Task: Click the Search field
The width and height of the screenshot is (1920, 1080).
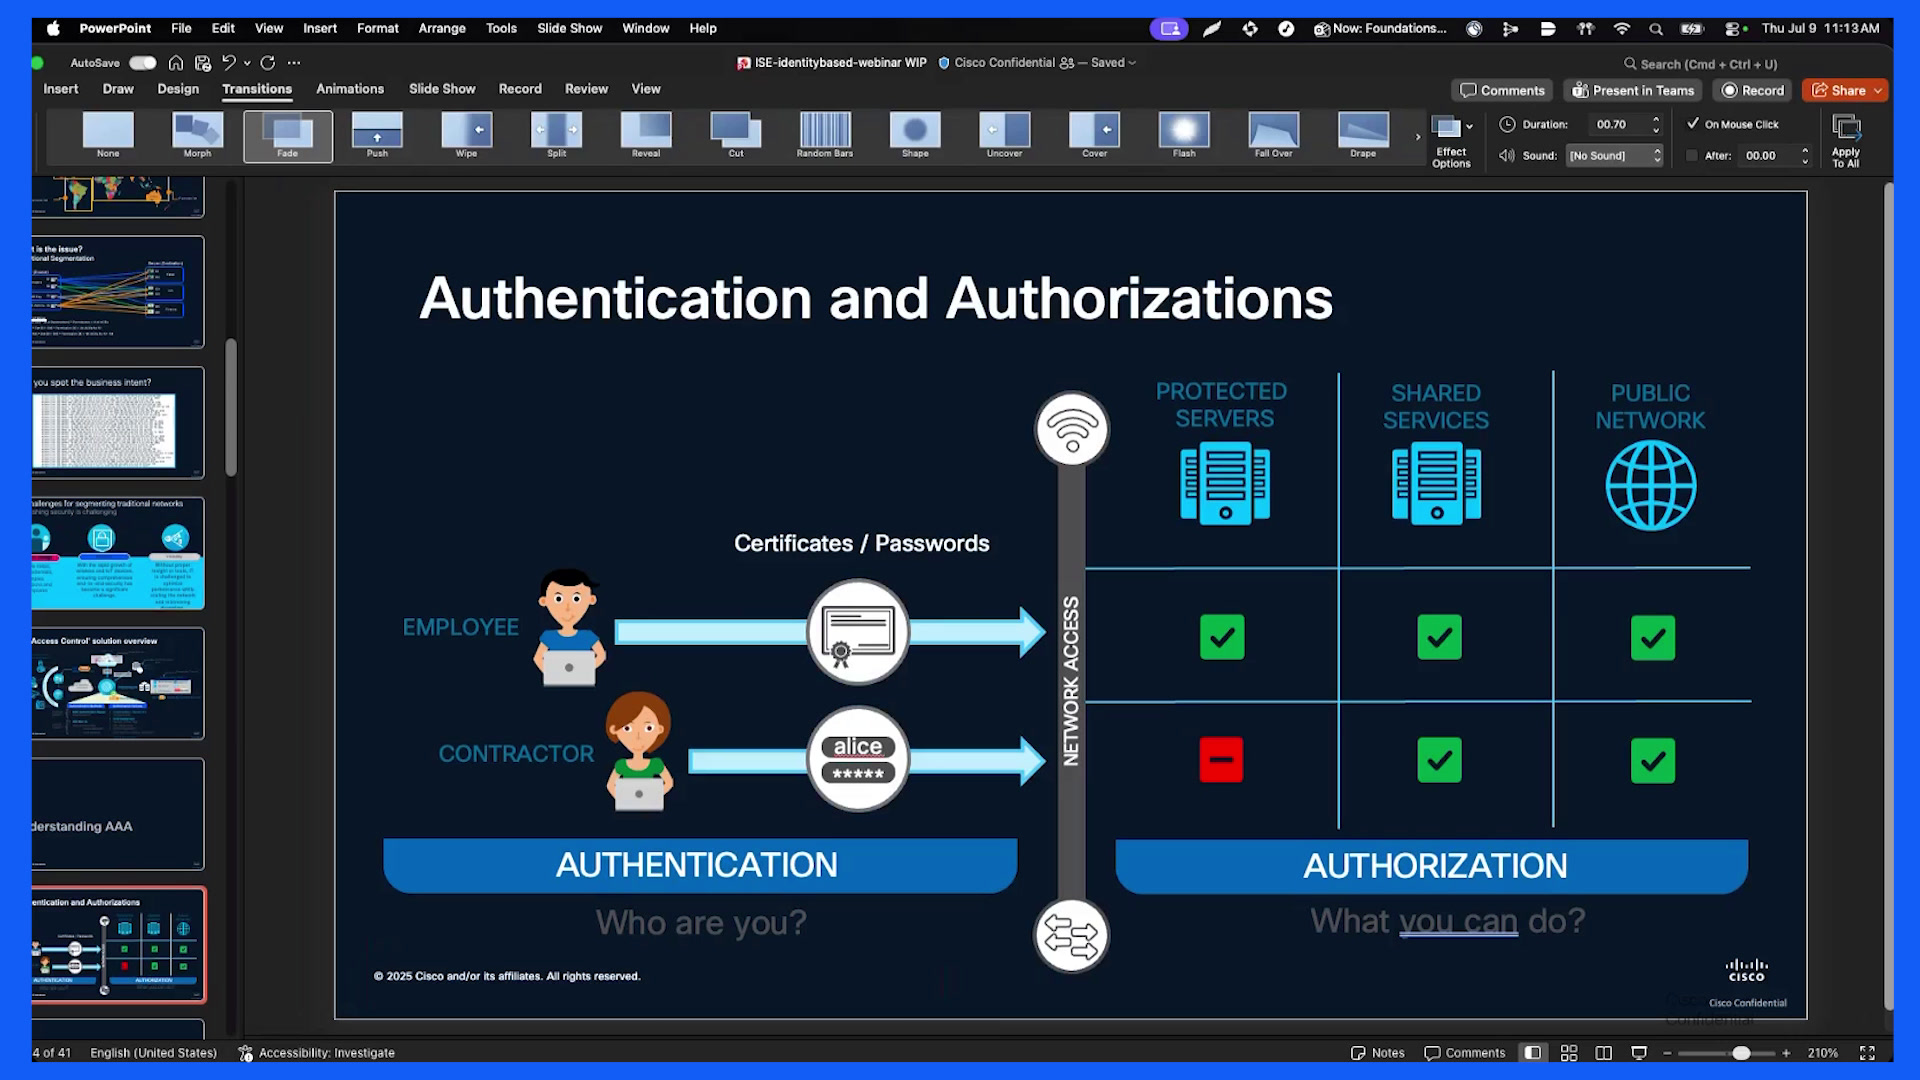Action: click(x=1700, y=64)
